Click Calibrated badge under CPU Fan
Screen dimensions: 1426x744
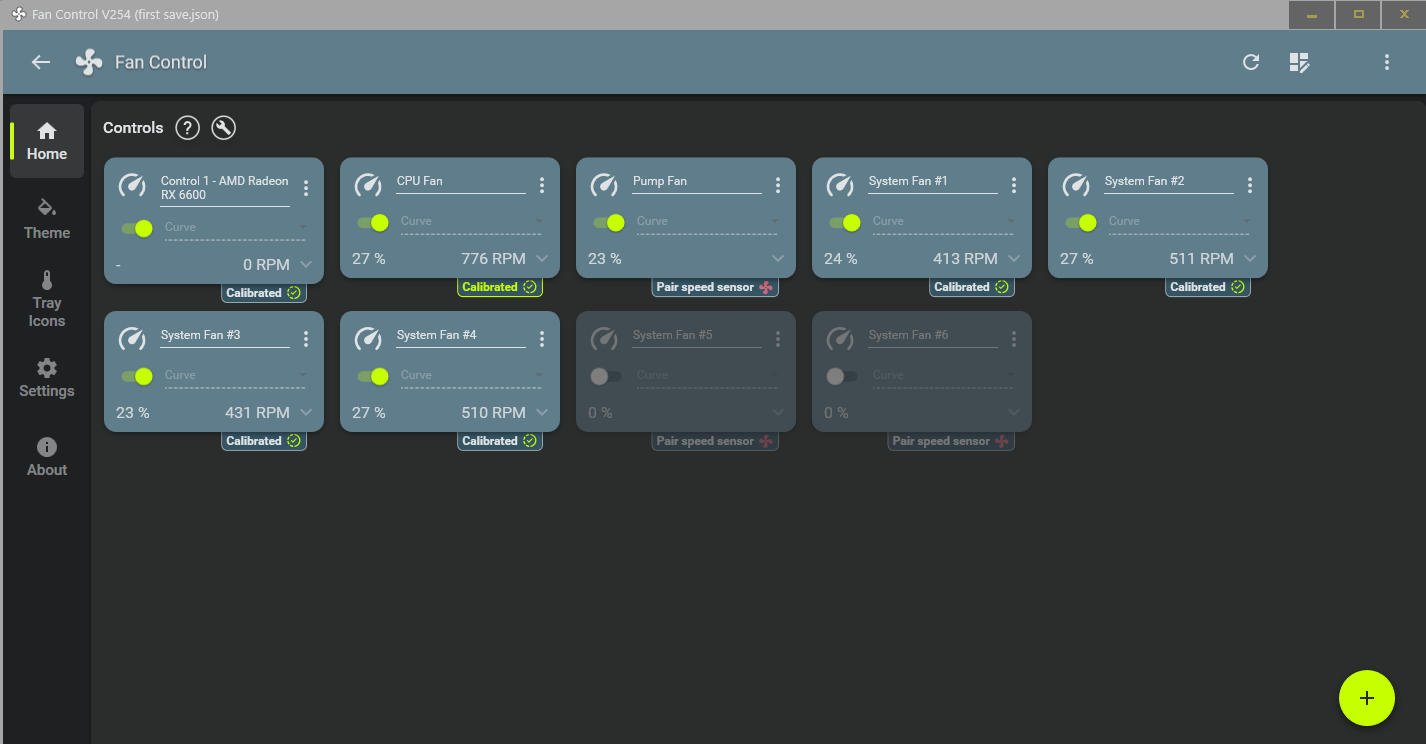pyautogui.click(x=500, y=287)
